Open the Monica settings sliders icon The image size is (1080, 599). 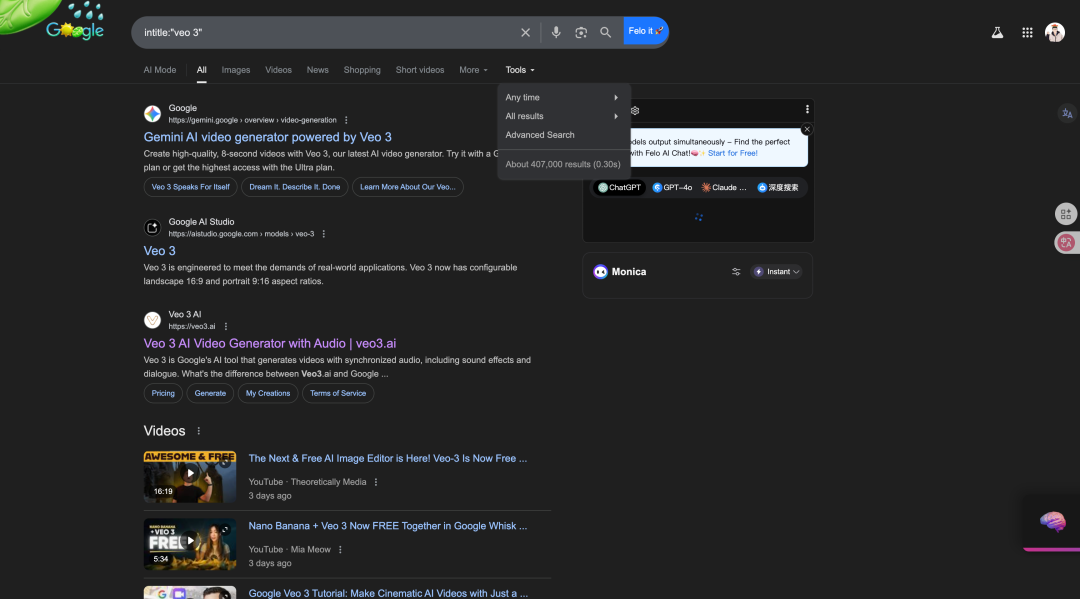pyautogui.click(x=736, y=272)
